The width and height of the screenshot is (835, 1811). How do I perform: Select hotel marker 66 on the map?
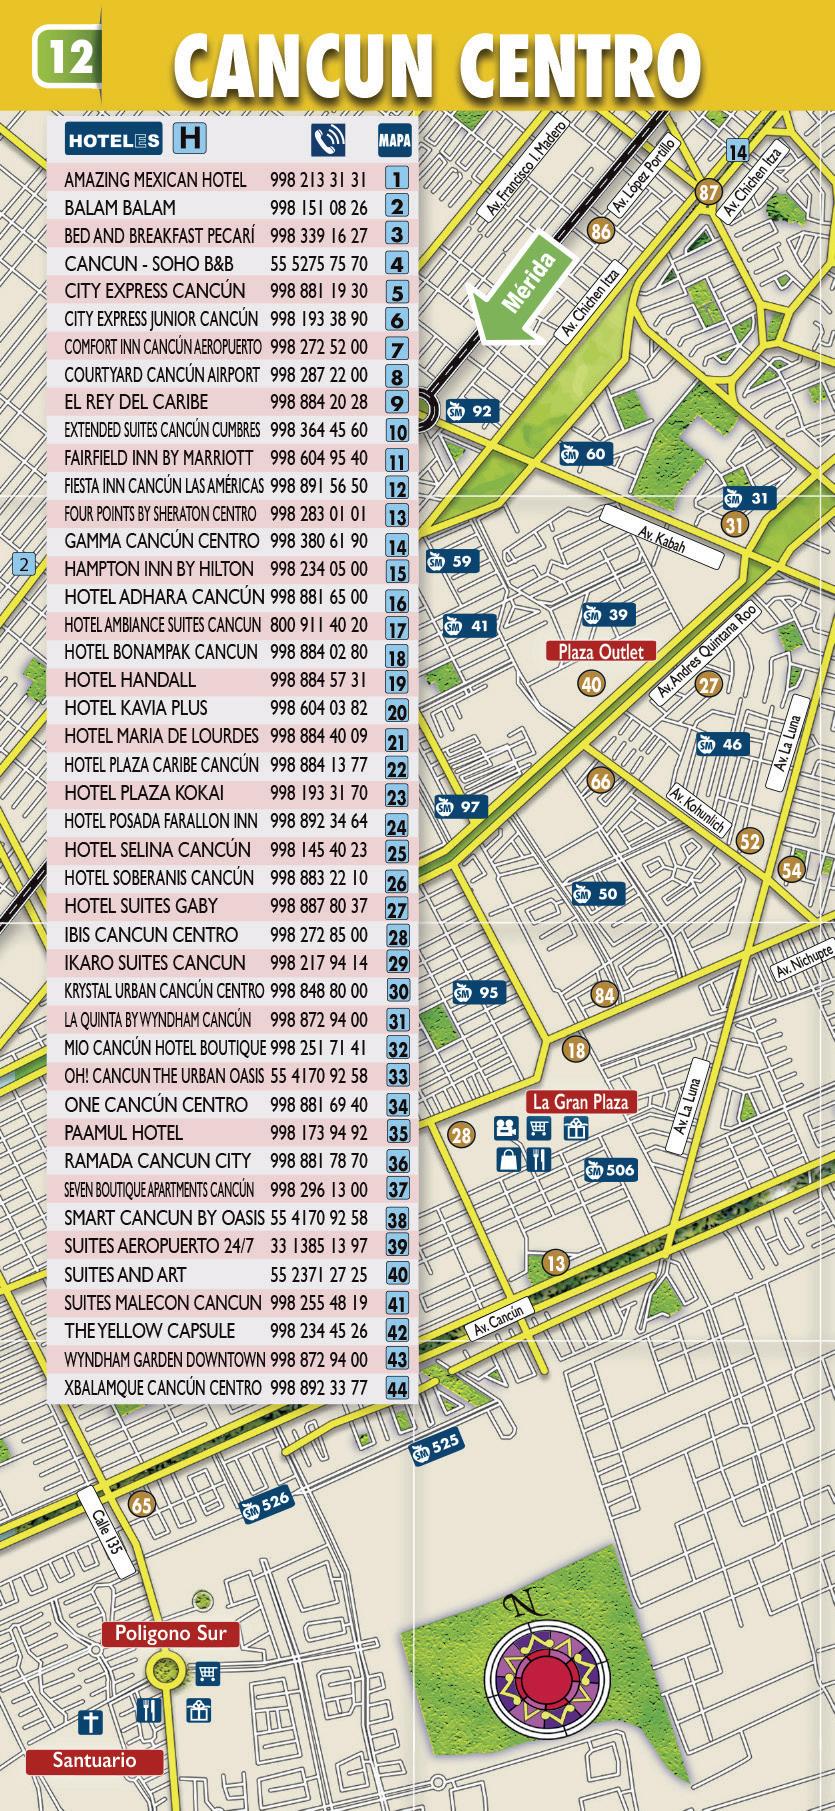click(x=600, y=781)
